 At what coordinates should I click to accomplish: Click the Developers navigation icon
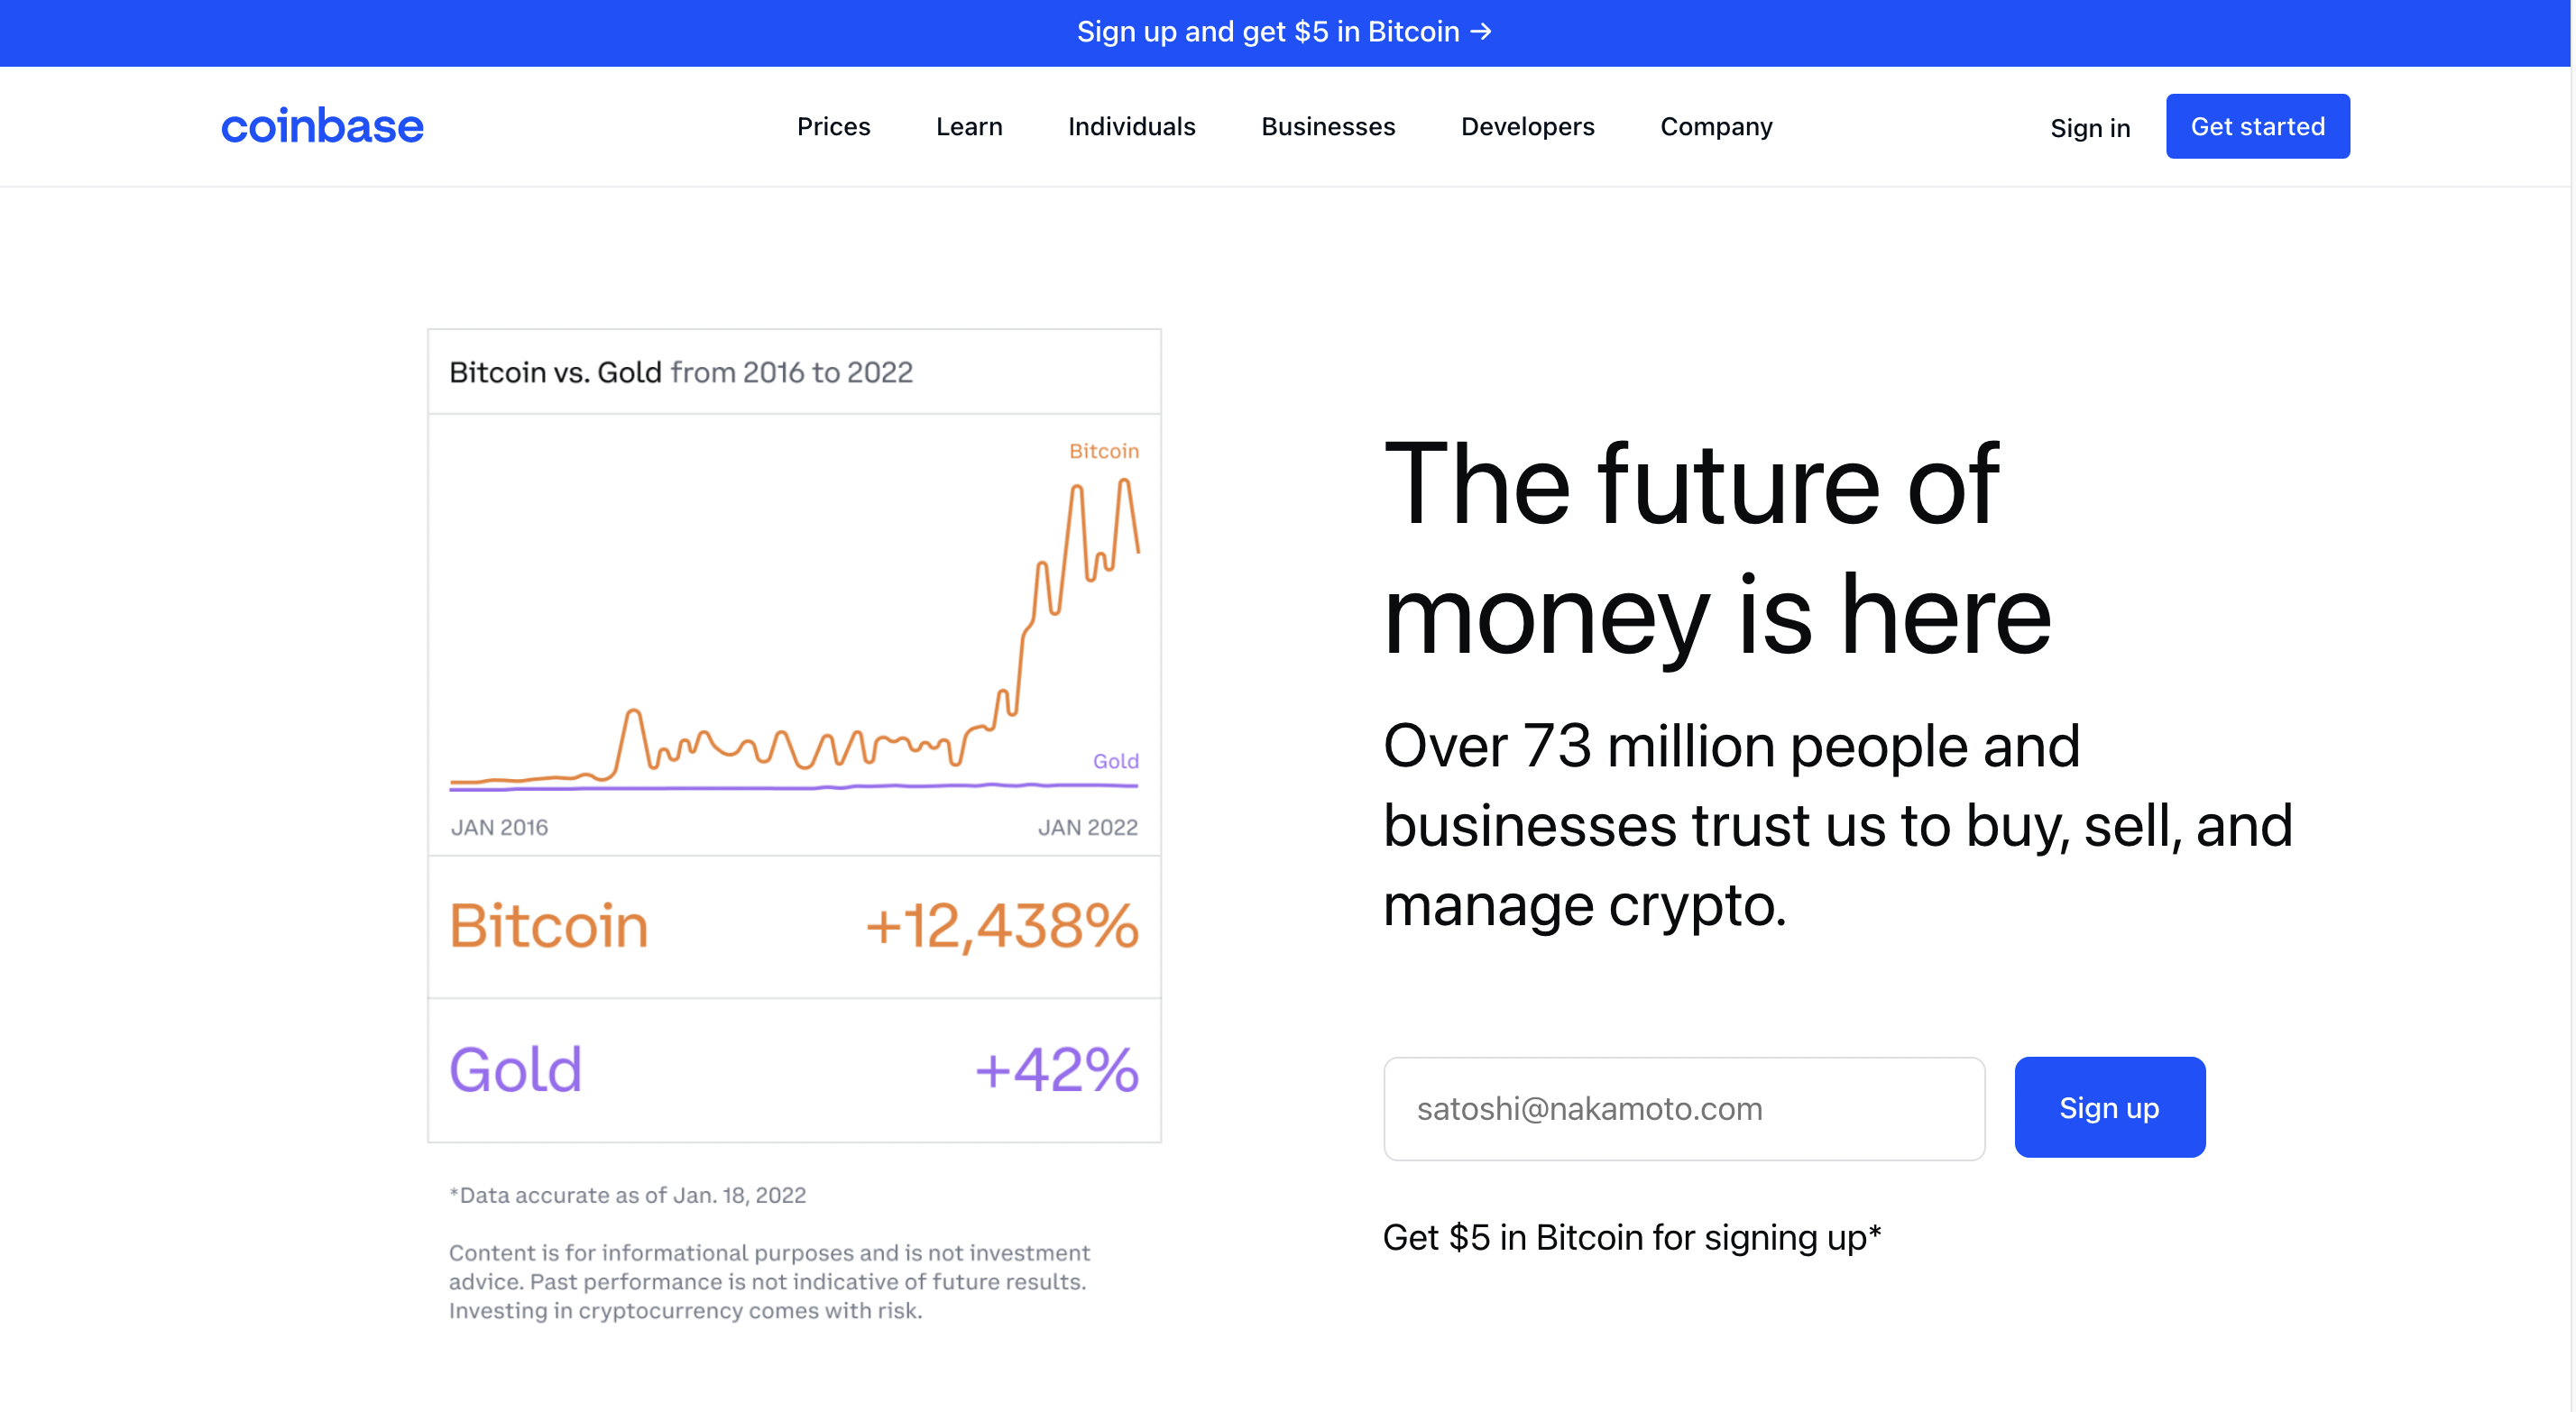[1527, 125]
